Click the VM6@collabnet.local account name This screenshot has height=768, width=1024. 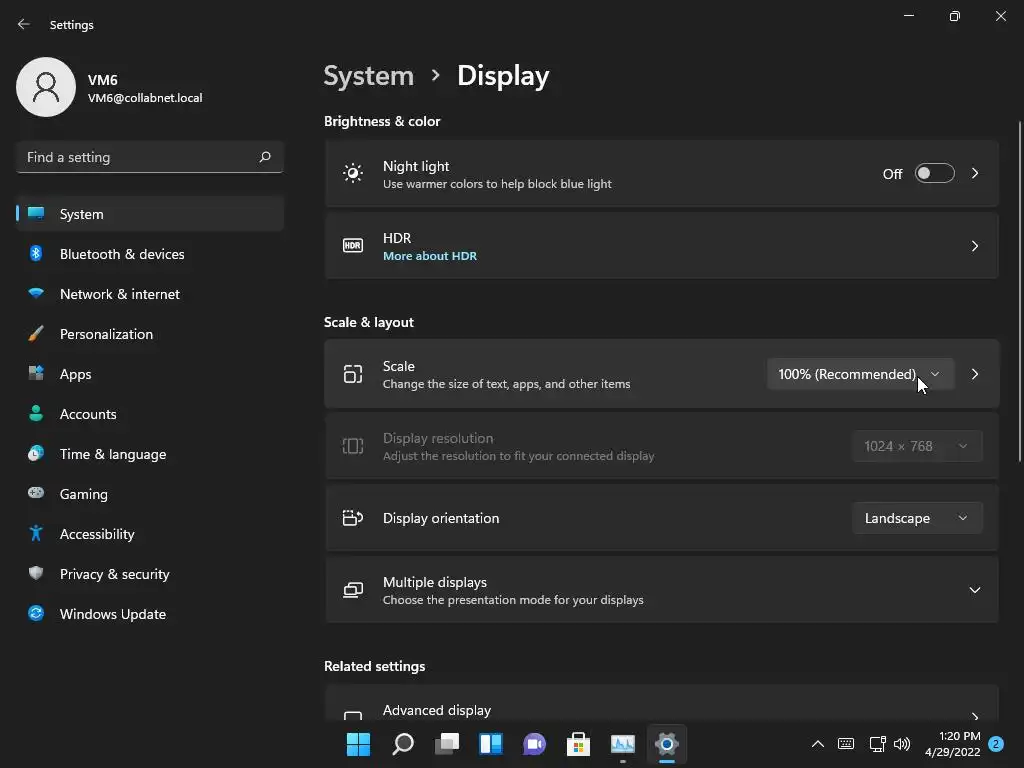click(145, 98)
